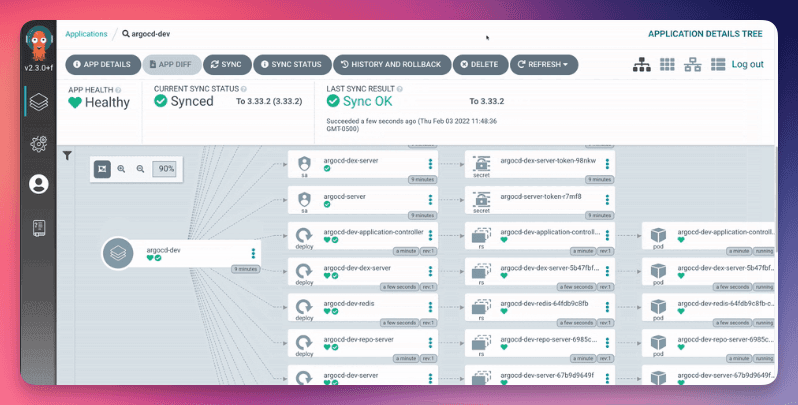Zoom out with the magnifier minus icon
798x405 pixels.
140,169
